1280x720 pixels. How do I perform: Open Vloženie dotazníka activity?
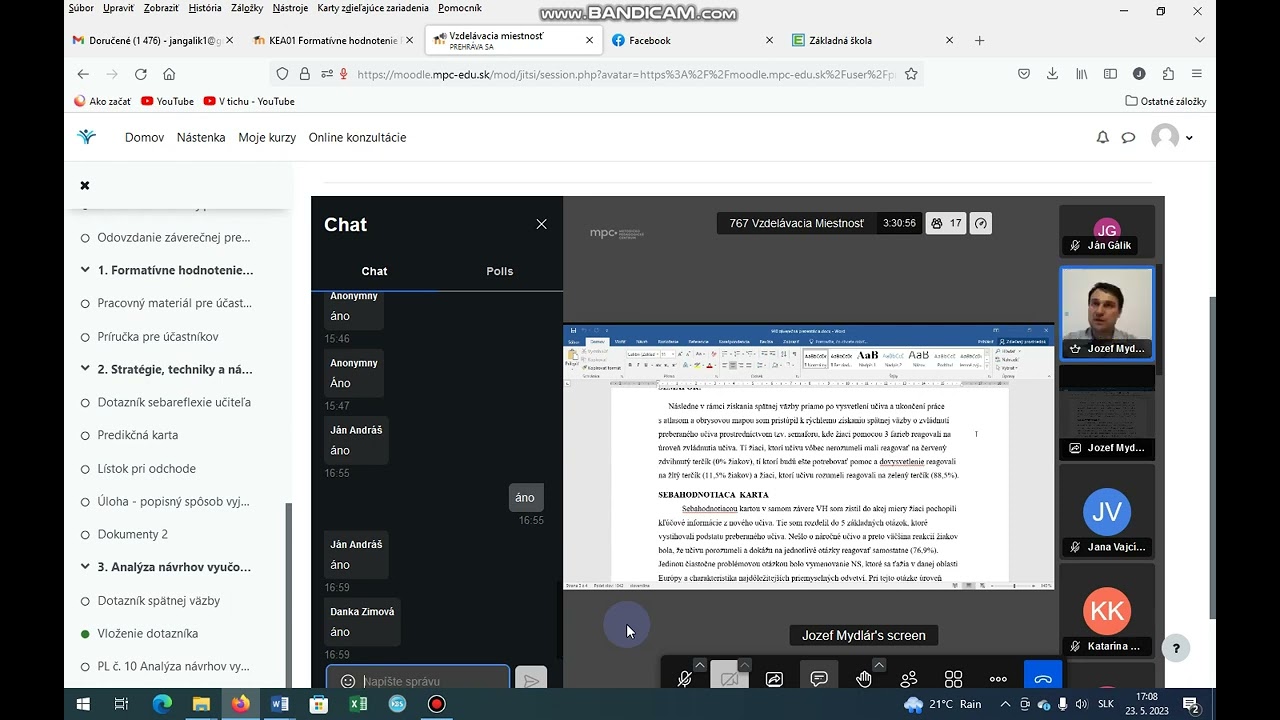point(148,633)
